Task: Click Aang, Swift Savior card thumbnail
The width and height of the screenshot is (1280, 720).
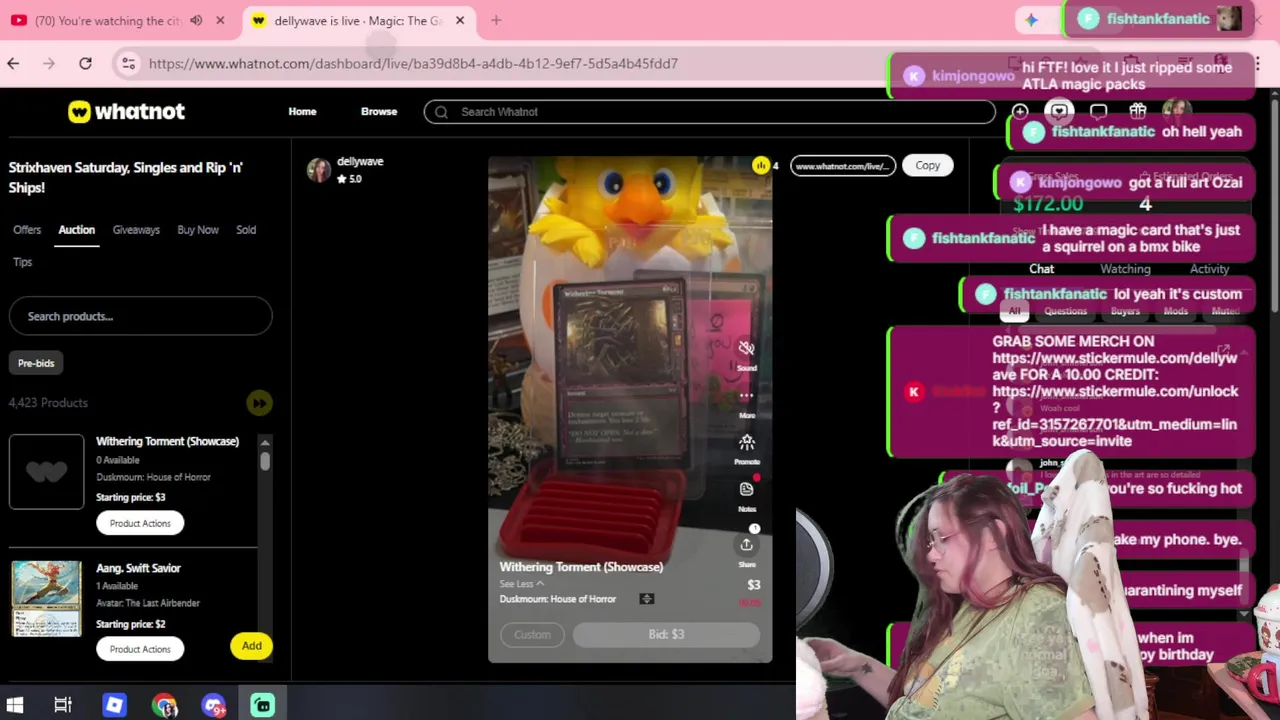Action: coord(46,599)
